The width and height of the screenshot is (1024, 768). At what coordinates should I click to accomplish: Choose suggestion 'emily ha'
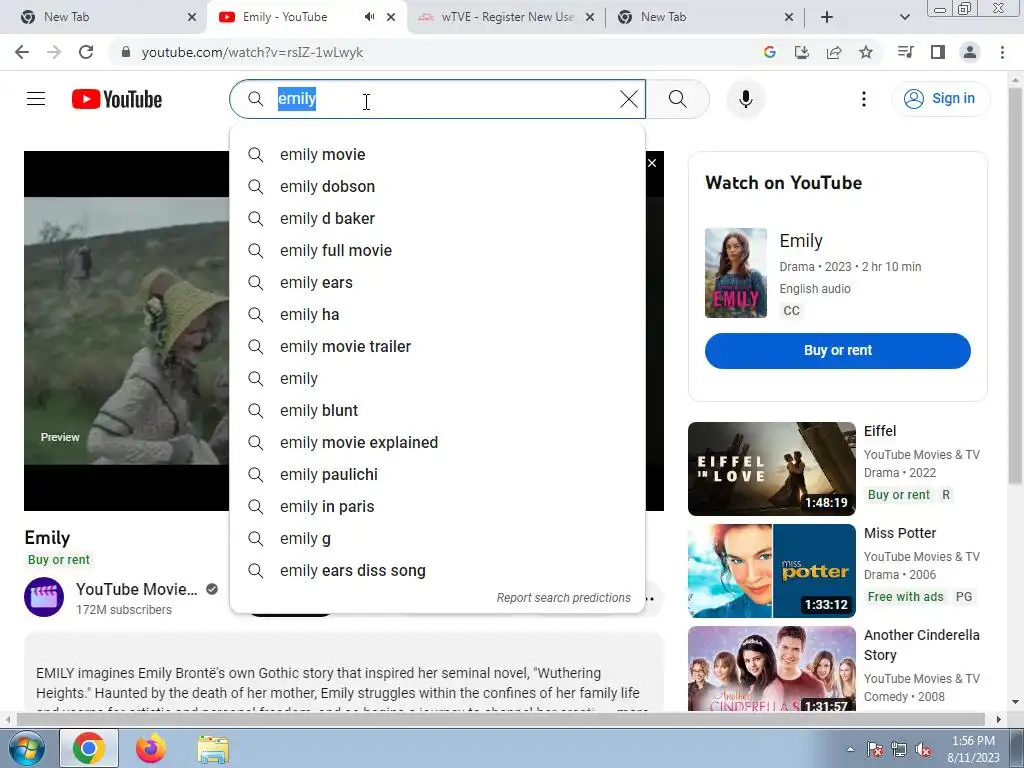coord(437,315)
